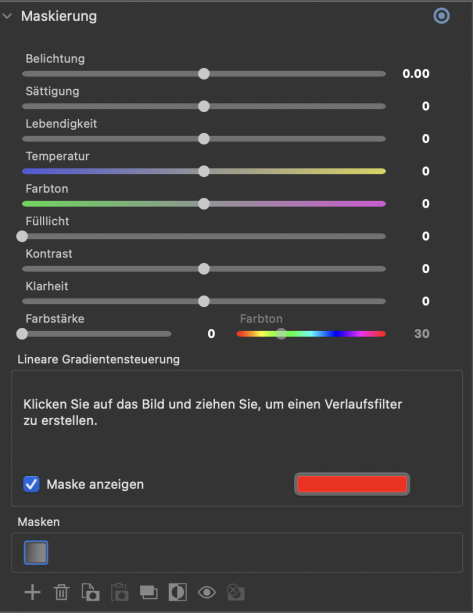Click the Temperatur slider handle

(204, 171)
